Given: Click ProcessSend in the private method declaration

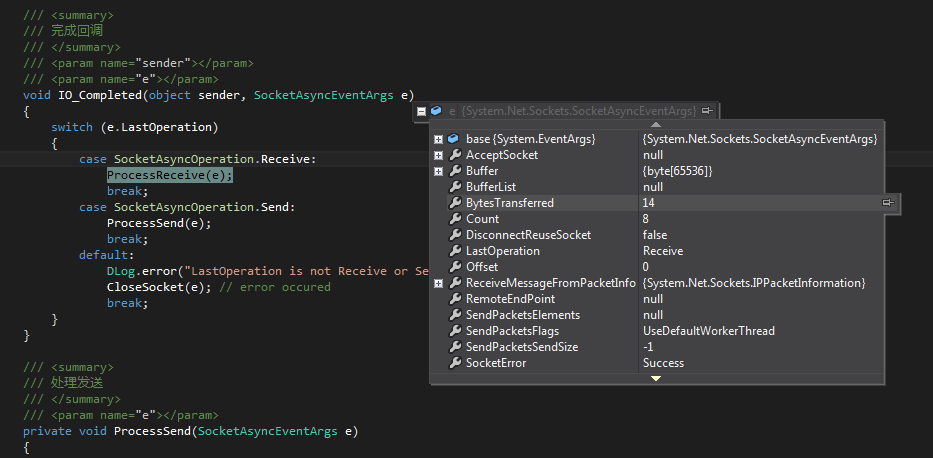Looking at the screenshot, I should [152, 432].
